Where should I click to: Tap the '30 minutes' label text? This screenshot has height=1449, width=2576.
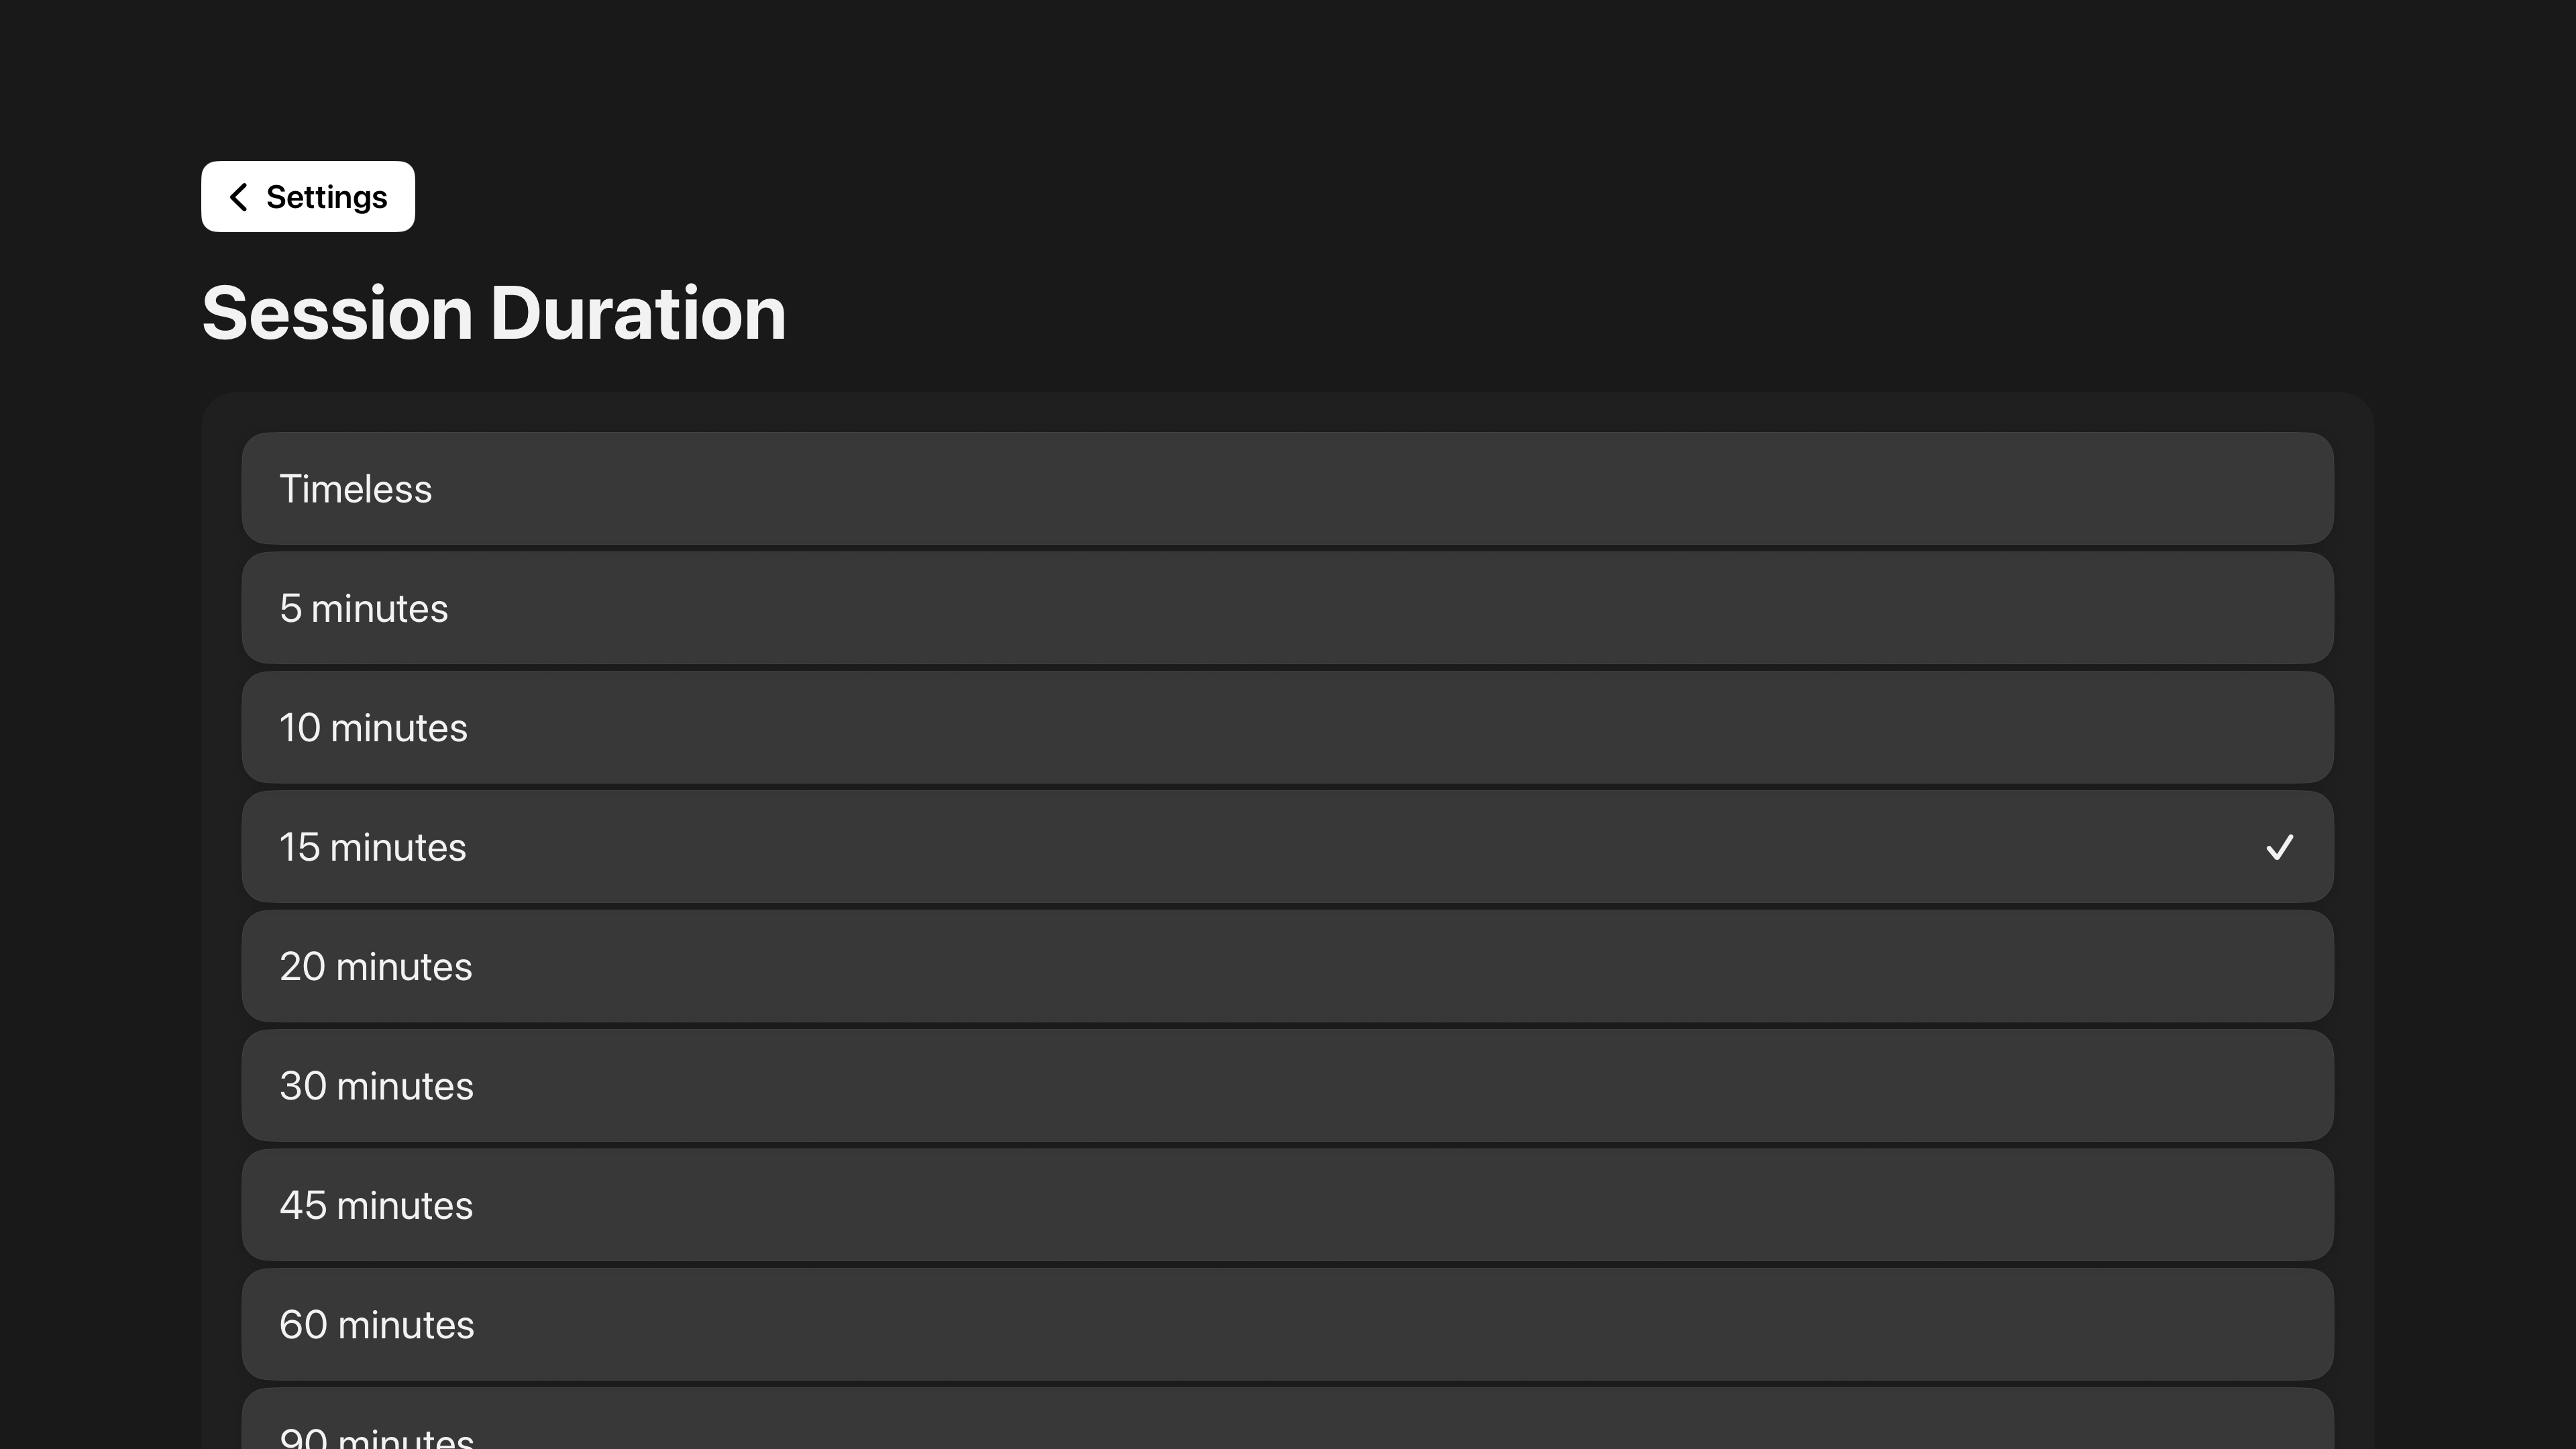[376, 1086]
